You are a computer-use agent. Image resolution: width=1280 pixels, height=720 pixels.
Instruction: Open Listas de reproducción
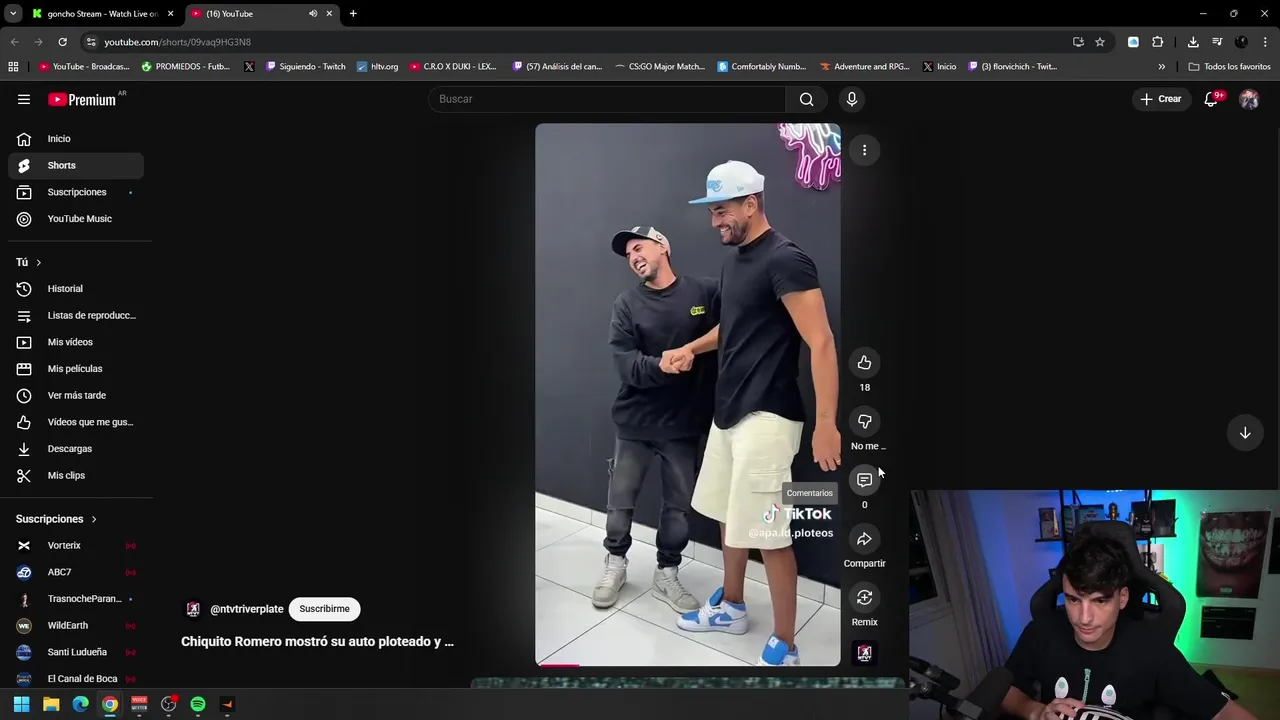[x=76, y=315]
